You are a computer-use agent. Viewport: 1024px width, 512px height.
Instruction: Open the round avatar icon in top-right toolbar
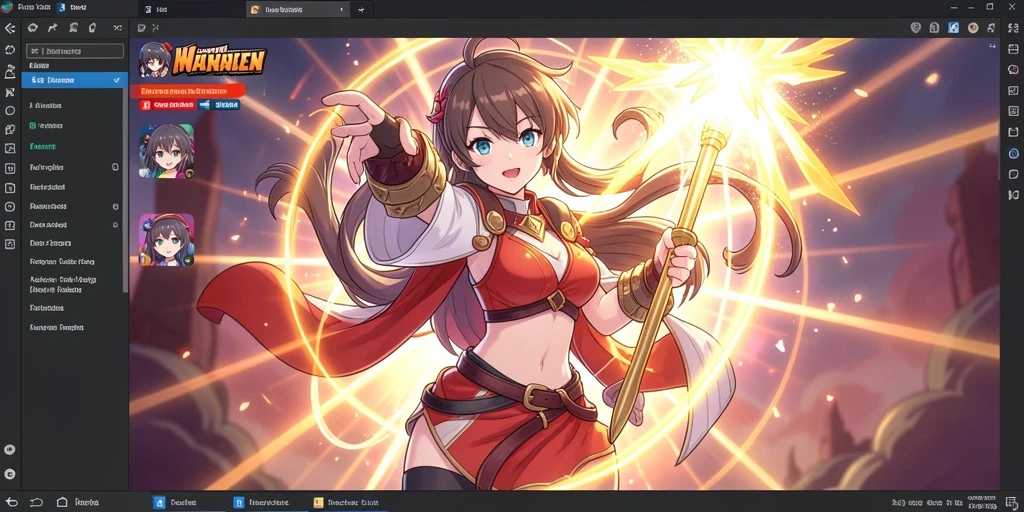(x=973, y=27)
